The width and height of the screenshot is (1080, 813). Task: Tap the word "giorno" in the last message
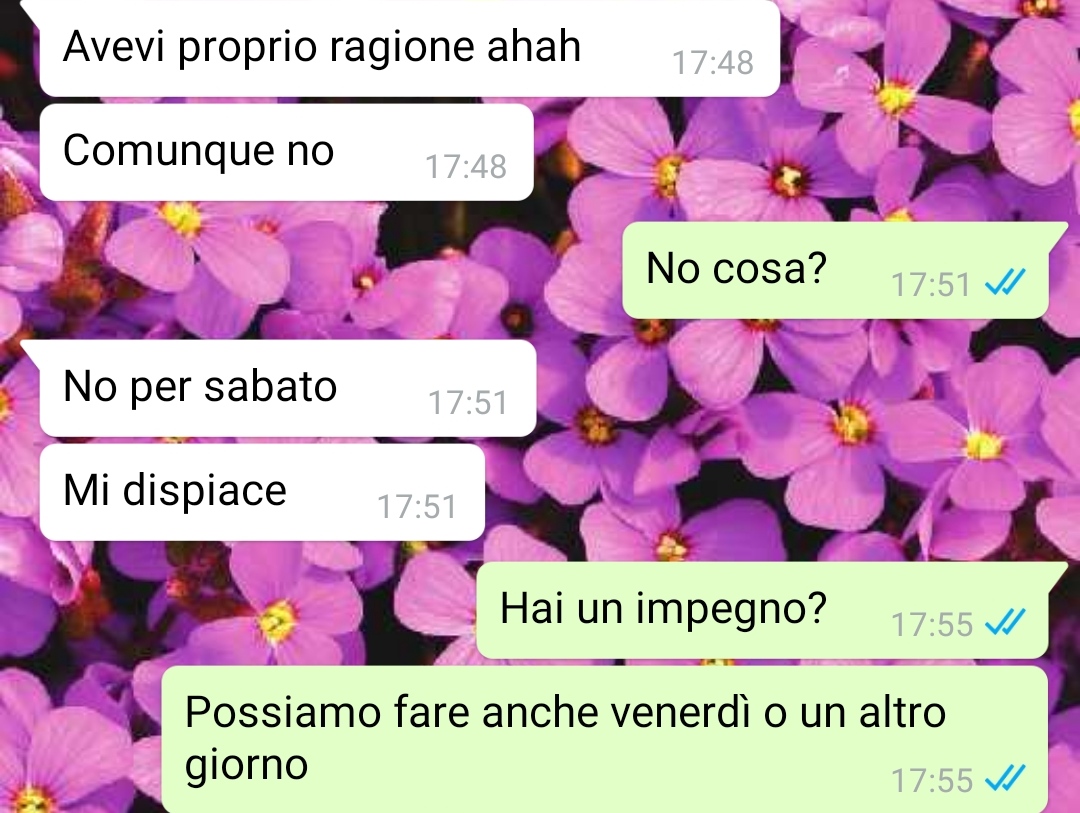[x=246, y=767]
